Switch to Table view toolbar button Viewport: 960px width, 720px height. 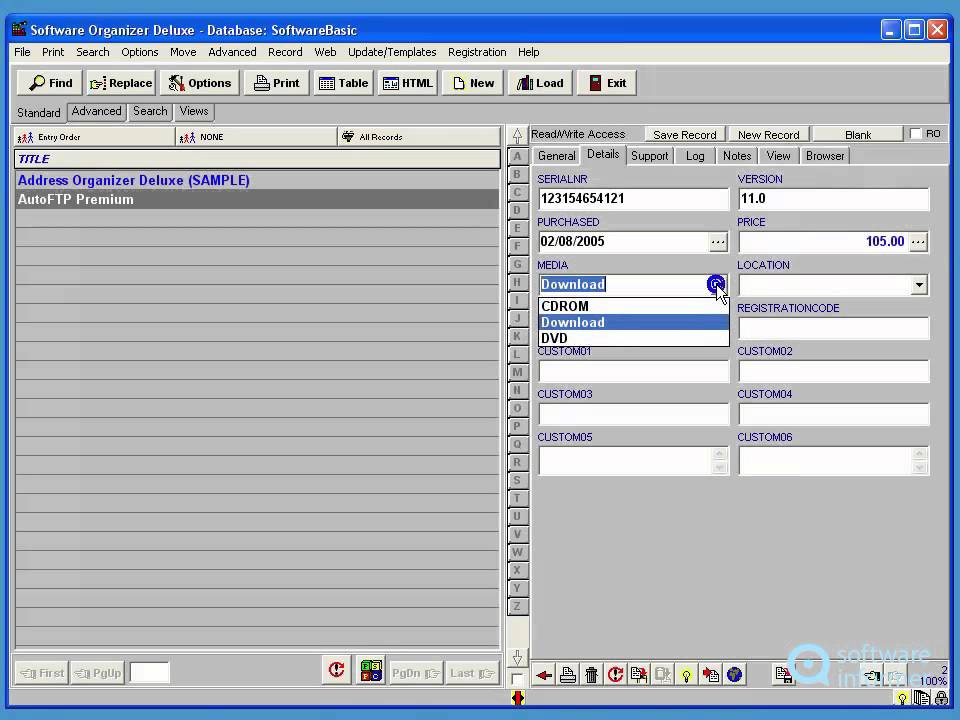coord(343,83)
